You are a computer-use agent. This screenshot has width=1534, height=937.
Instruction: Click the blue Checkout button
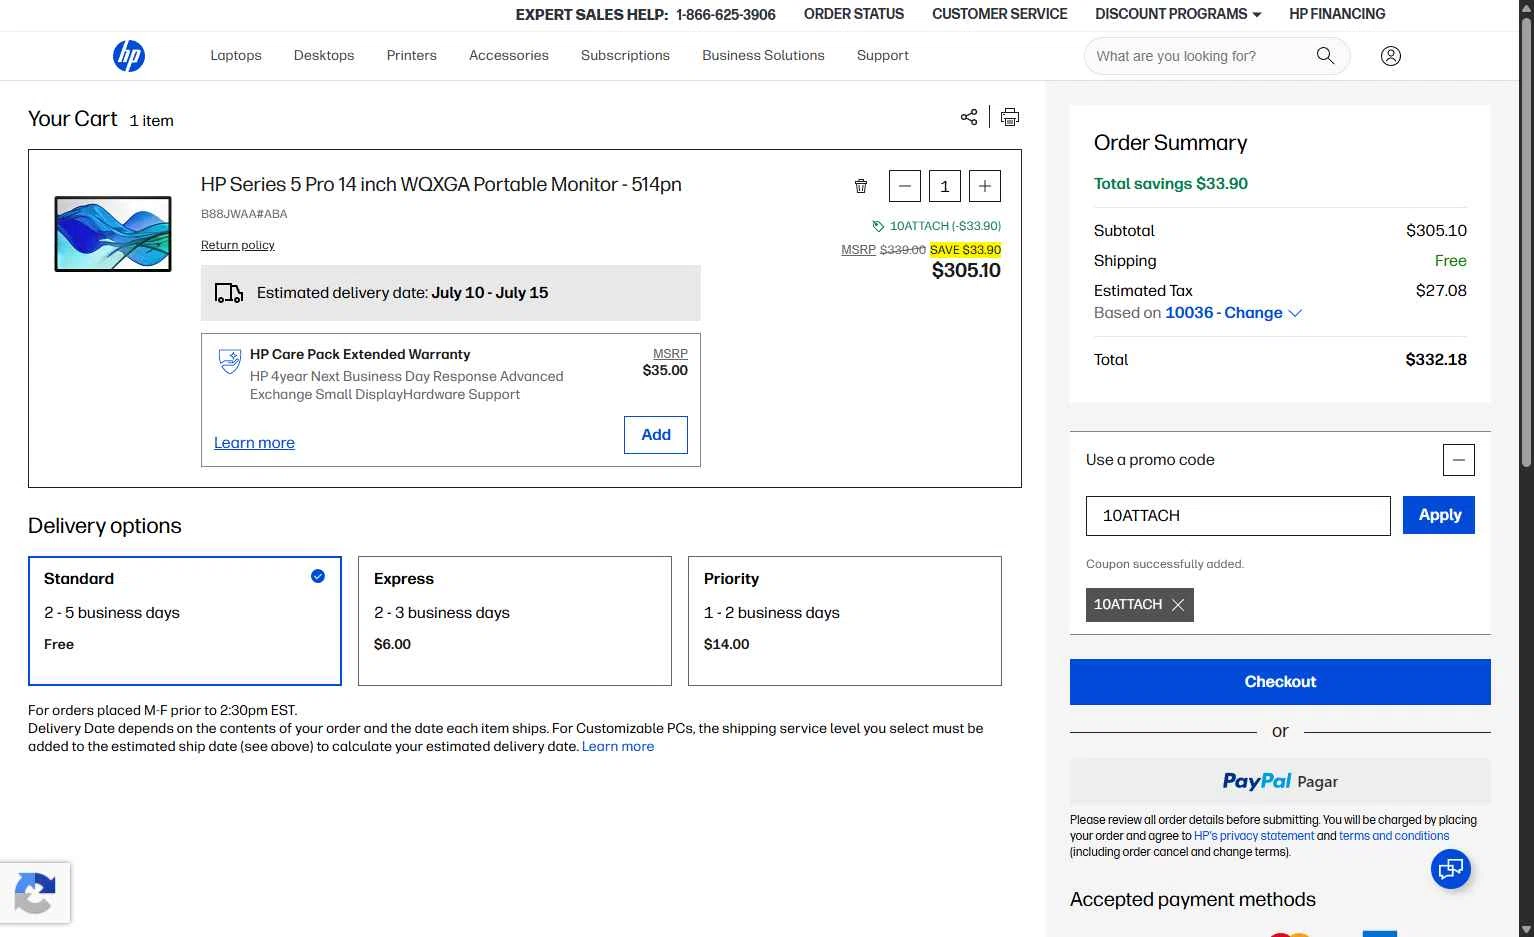[x=1280, y=682]
